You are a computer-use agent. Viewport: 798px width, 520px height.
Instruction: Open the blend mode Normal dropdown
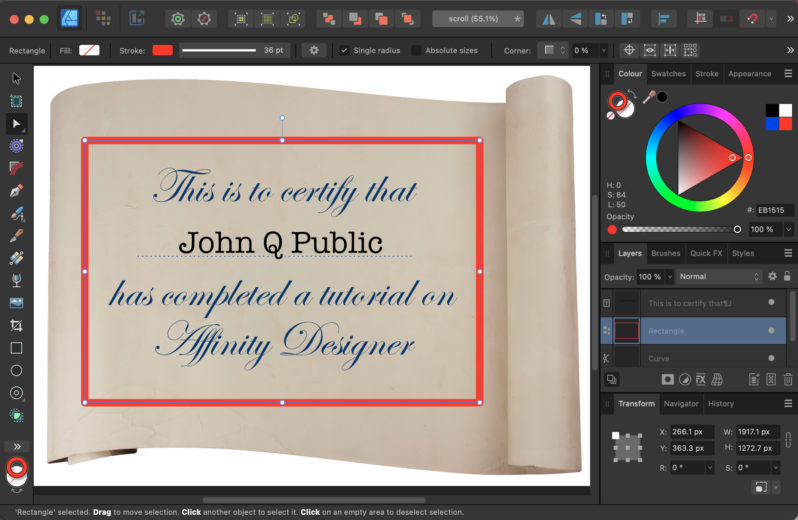click(719, 276)
